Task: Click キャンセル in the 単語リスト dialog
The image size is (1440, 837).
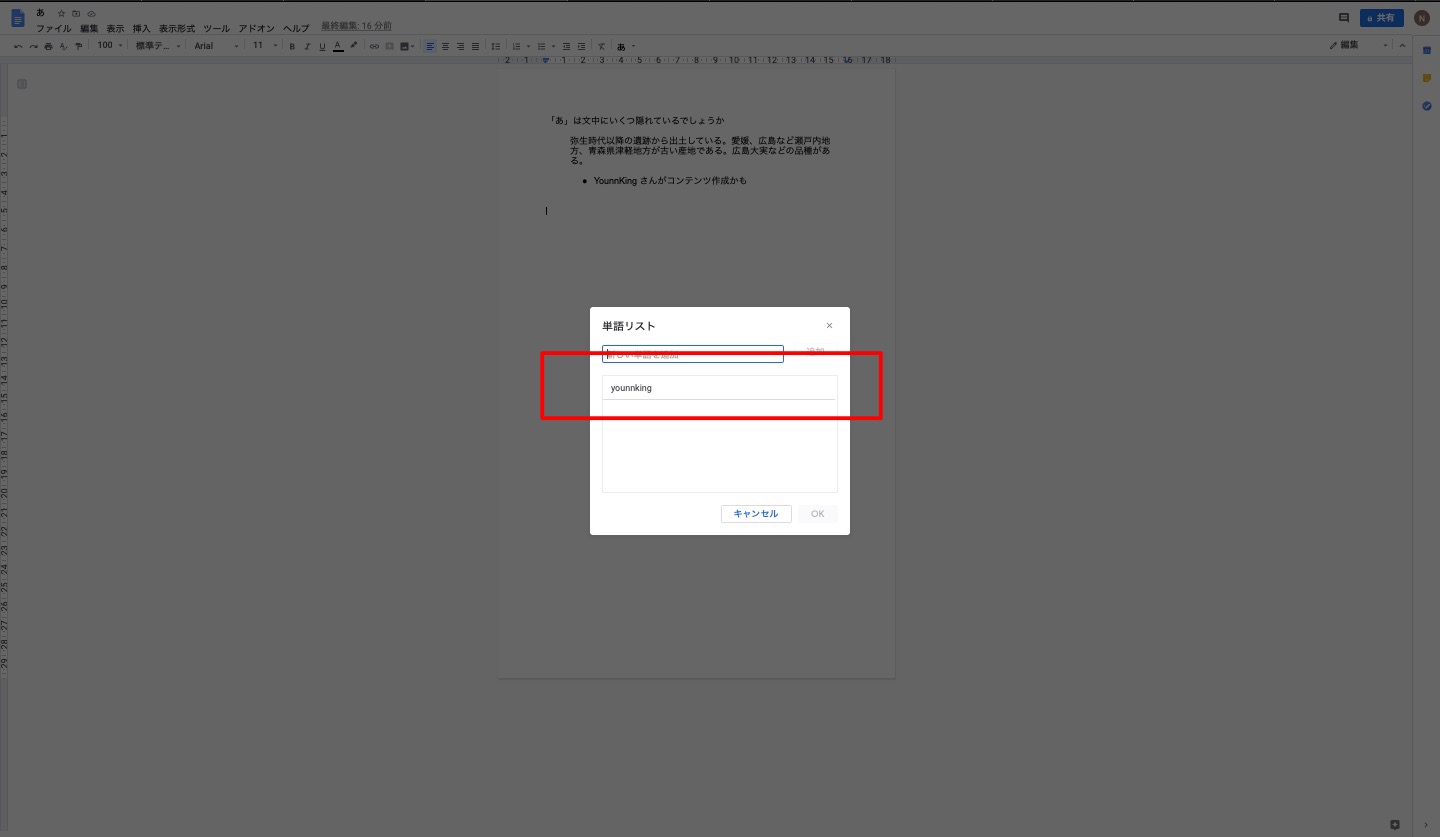Action: 756,514
